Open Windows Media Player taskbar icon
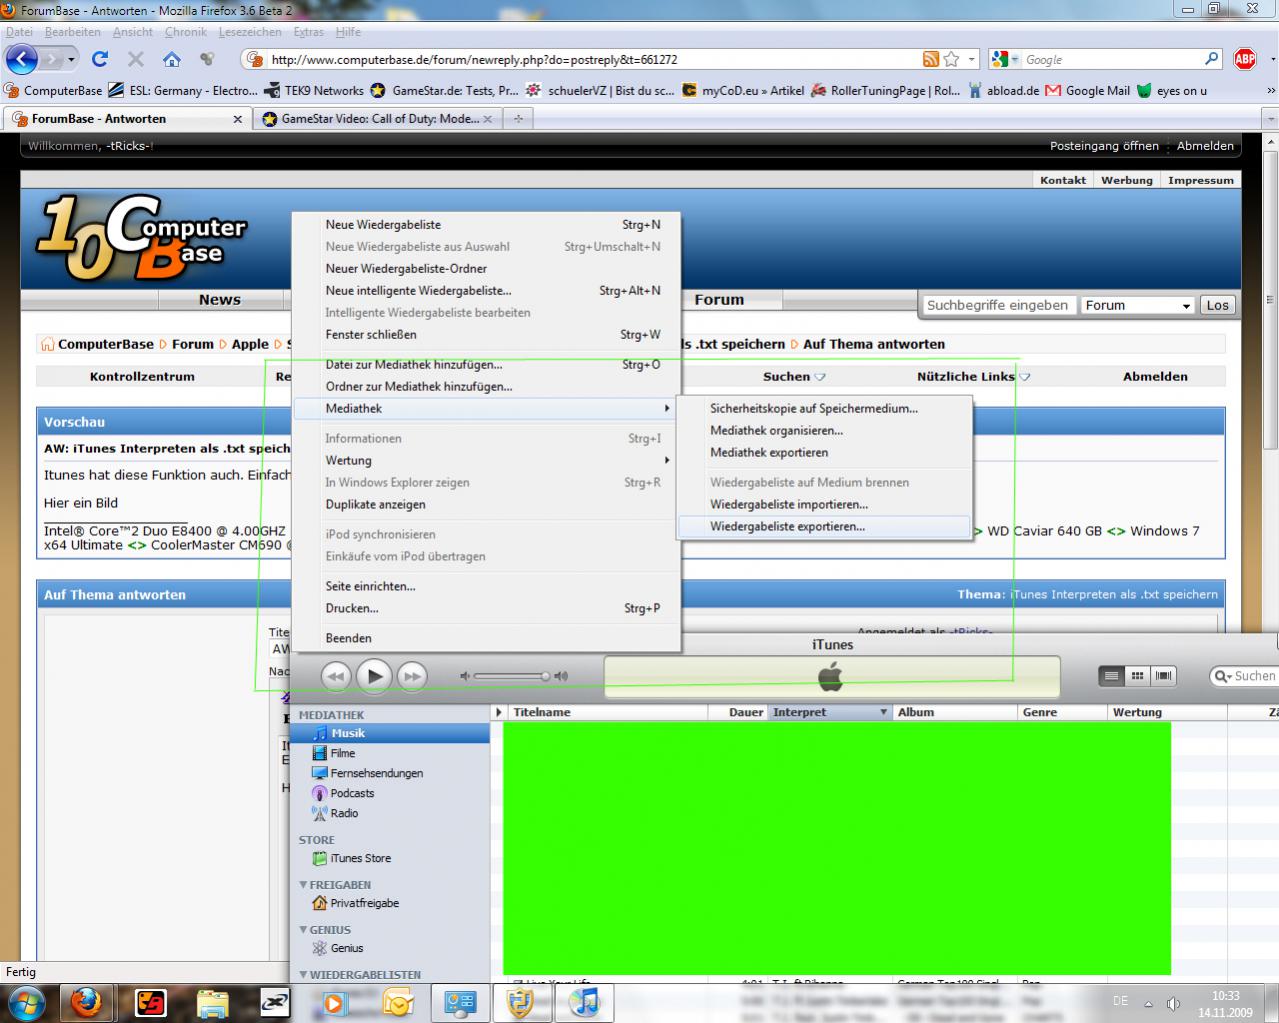The height and width of the screenshot is (1023, 1279). click(334, 1003)
